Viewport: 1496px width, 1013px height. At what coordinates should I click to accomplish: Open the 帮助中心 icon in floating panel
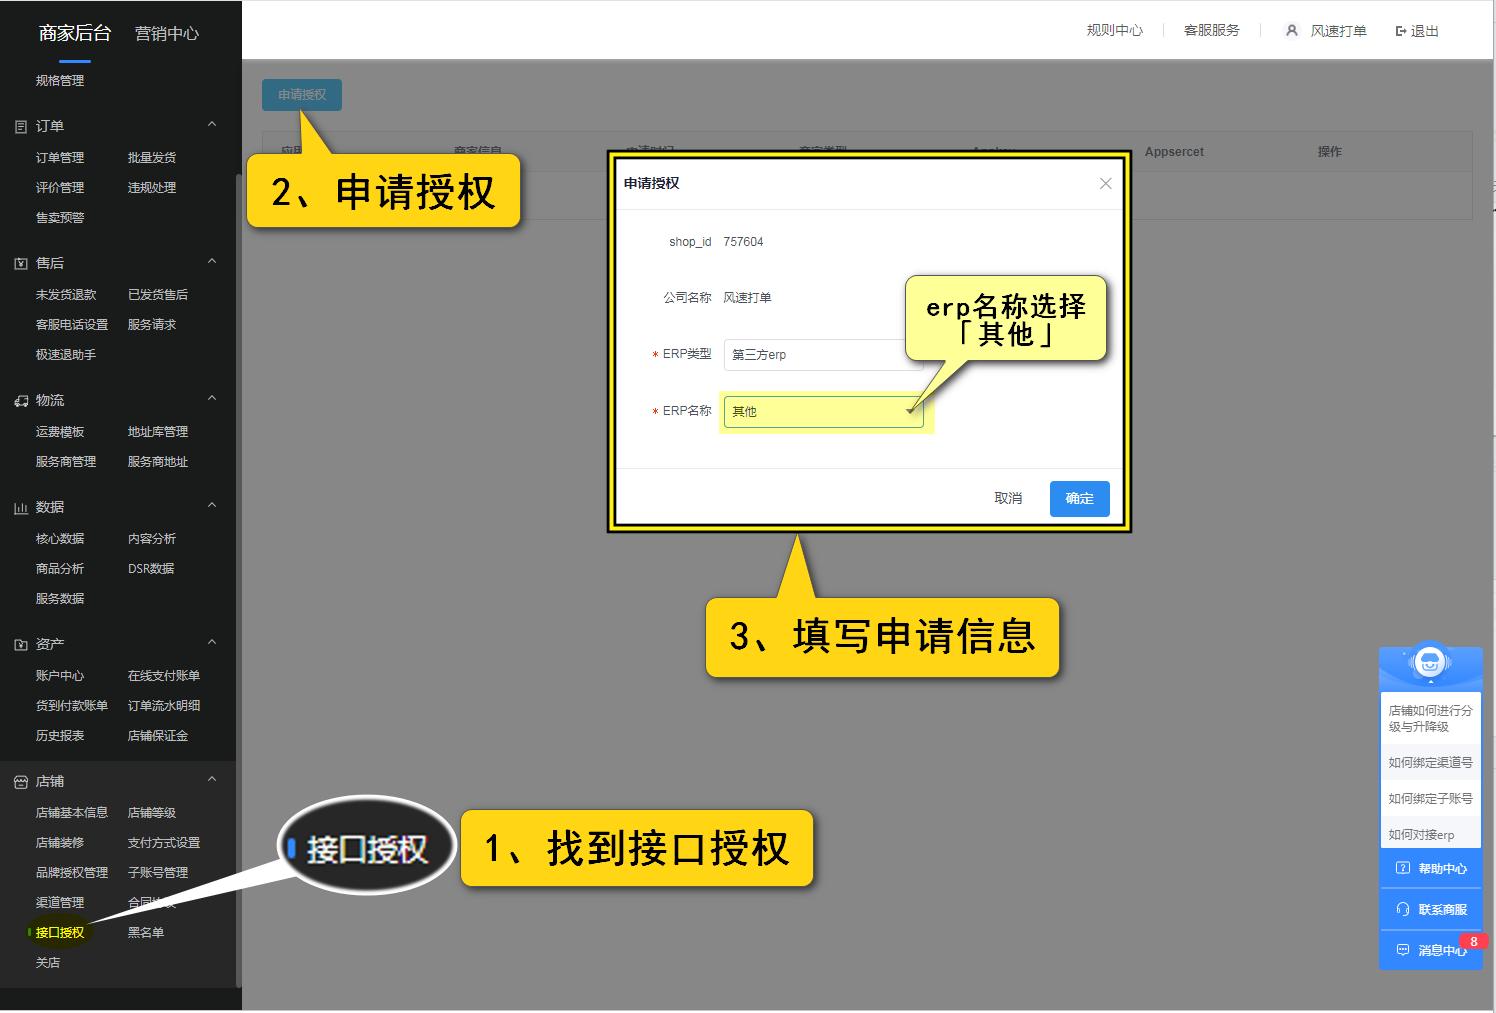[1401, 868]
